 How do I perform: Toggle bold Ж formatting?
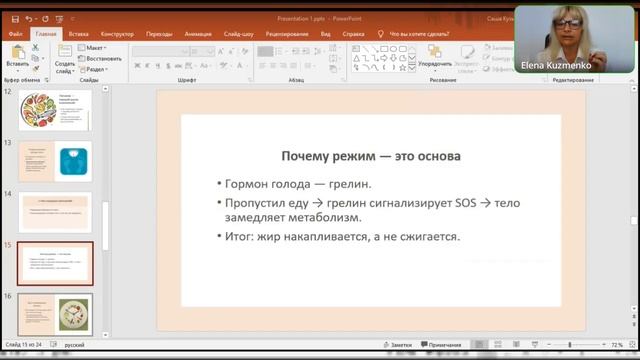(138, 66)
